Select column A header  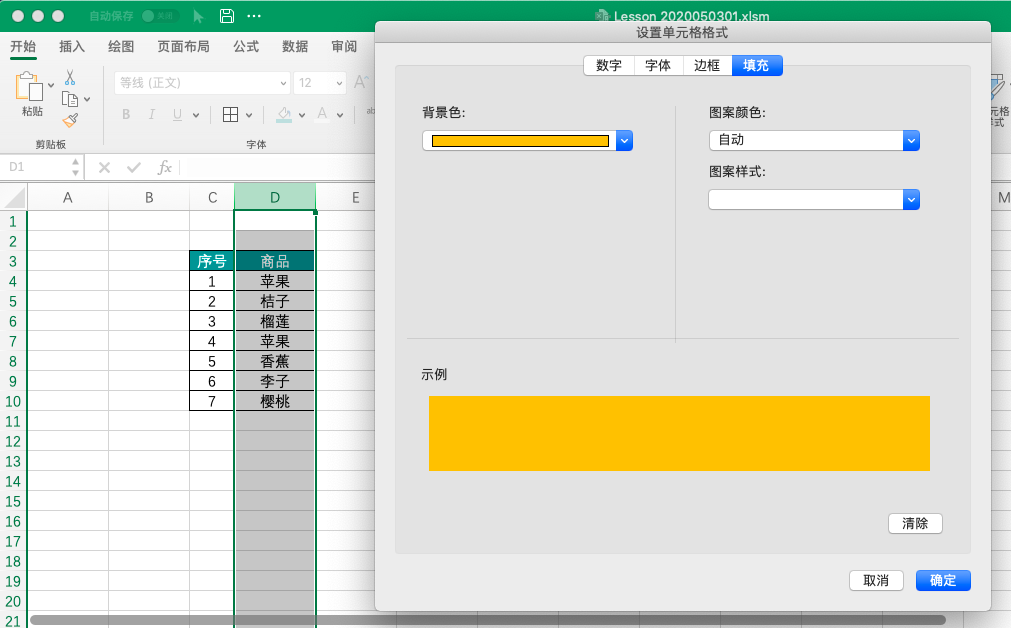pyautogui.click(x=68, y=197)
